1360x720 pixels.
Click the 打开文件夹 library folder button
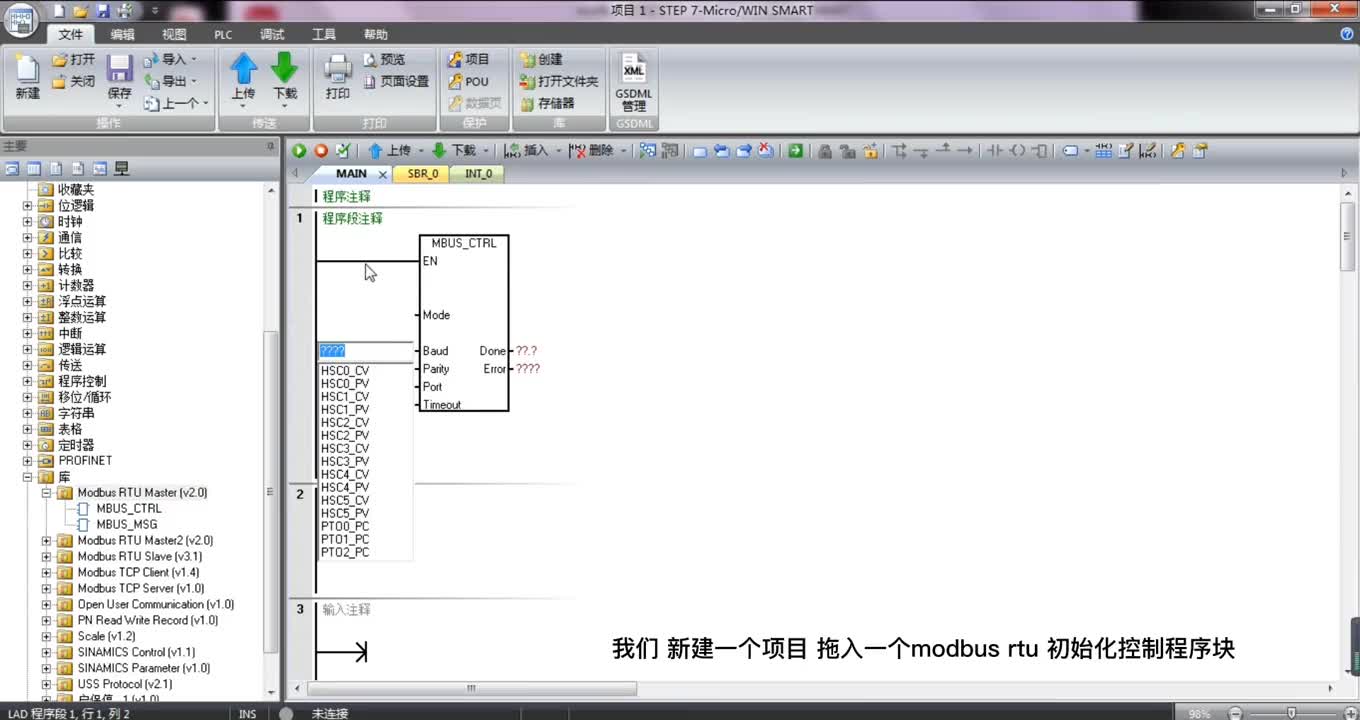(559, 82)
